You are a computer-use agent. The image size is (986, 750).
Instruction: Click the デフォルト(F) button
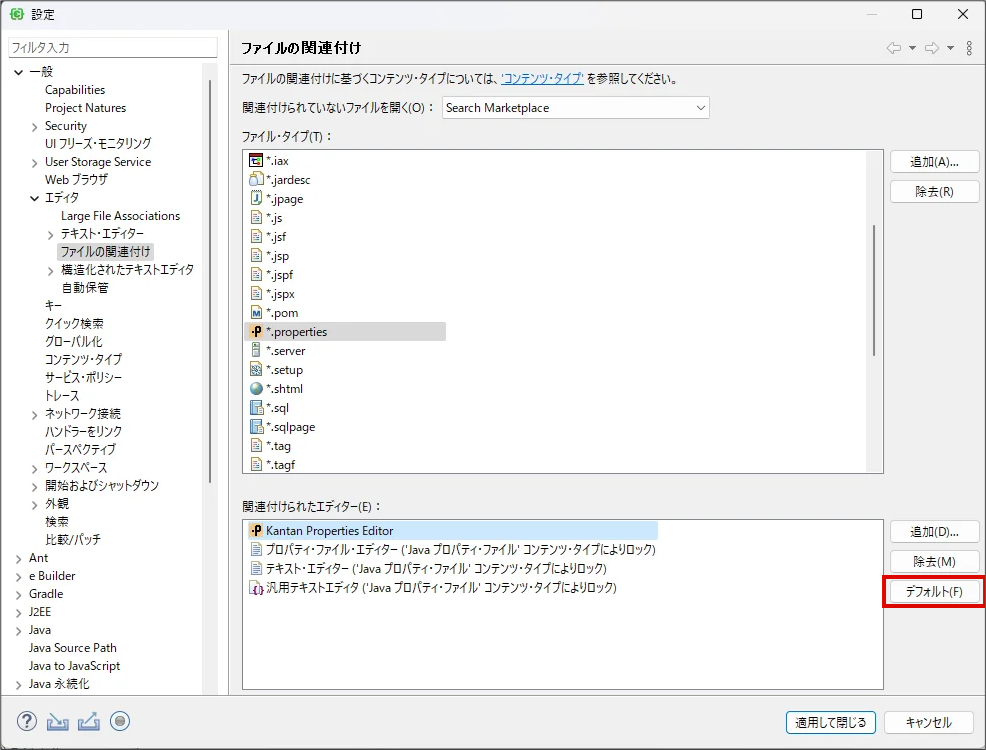[934, 591]
